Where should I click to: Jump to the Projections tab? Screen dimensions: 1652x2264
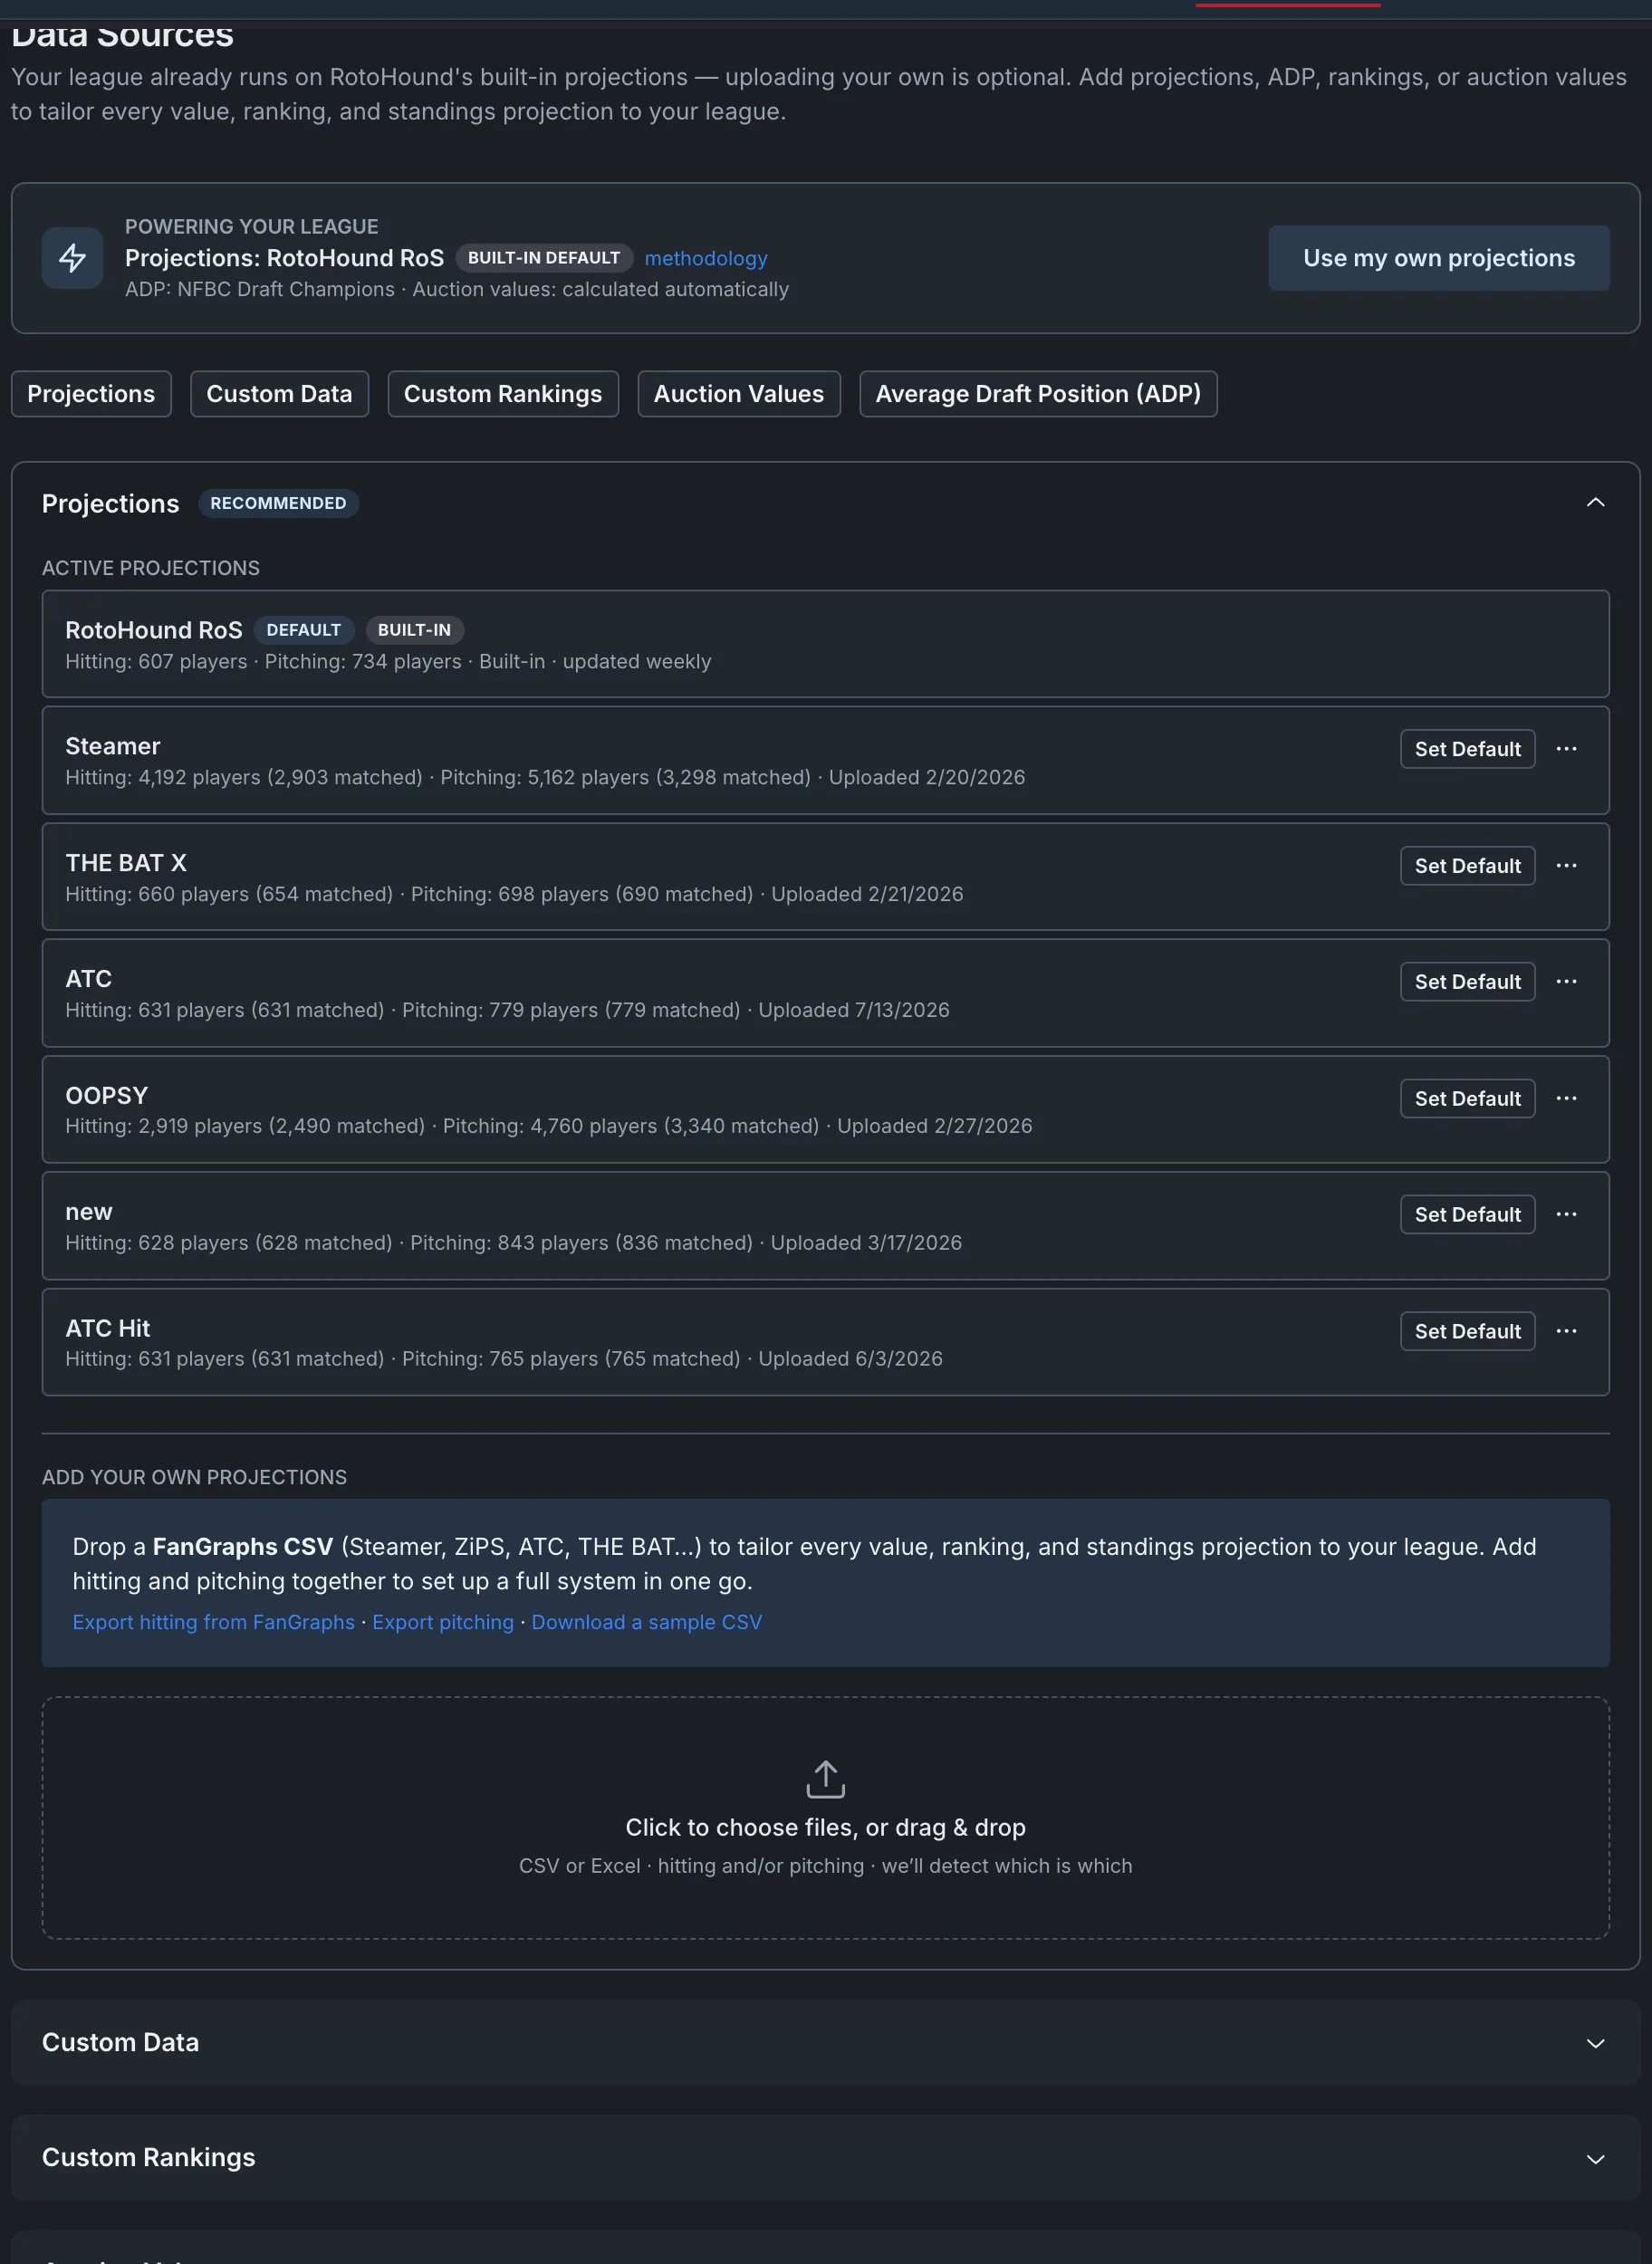pos(91,394)
